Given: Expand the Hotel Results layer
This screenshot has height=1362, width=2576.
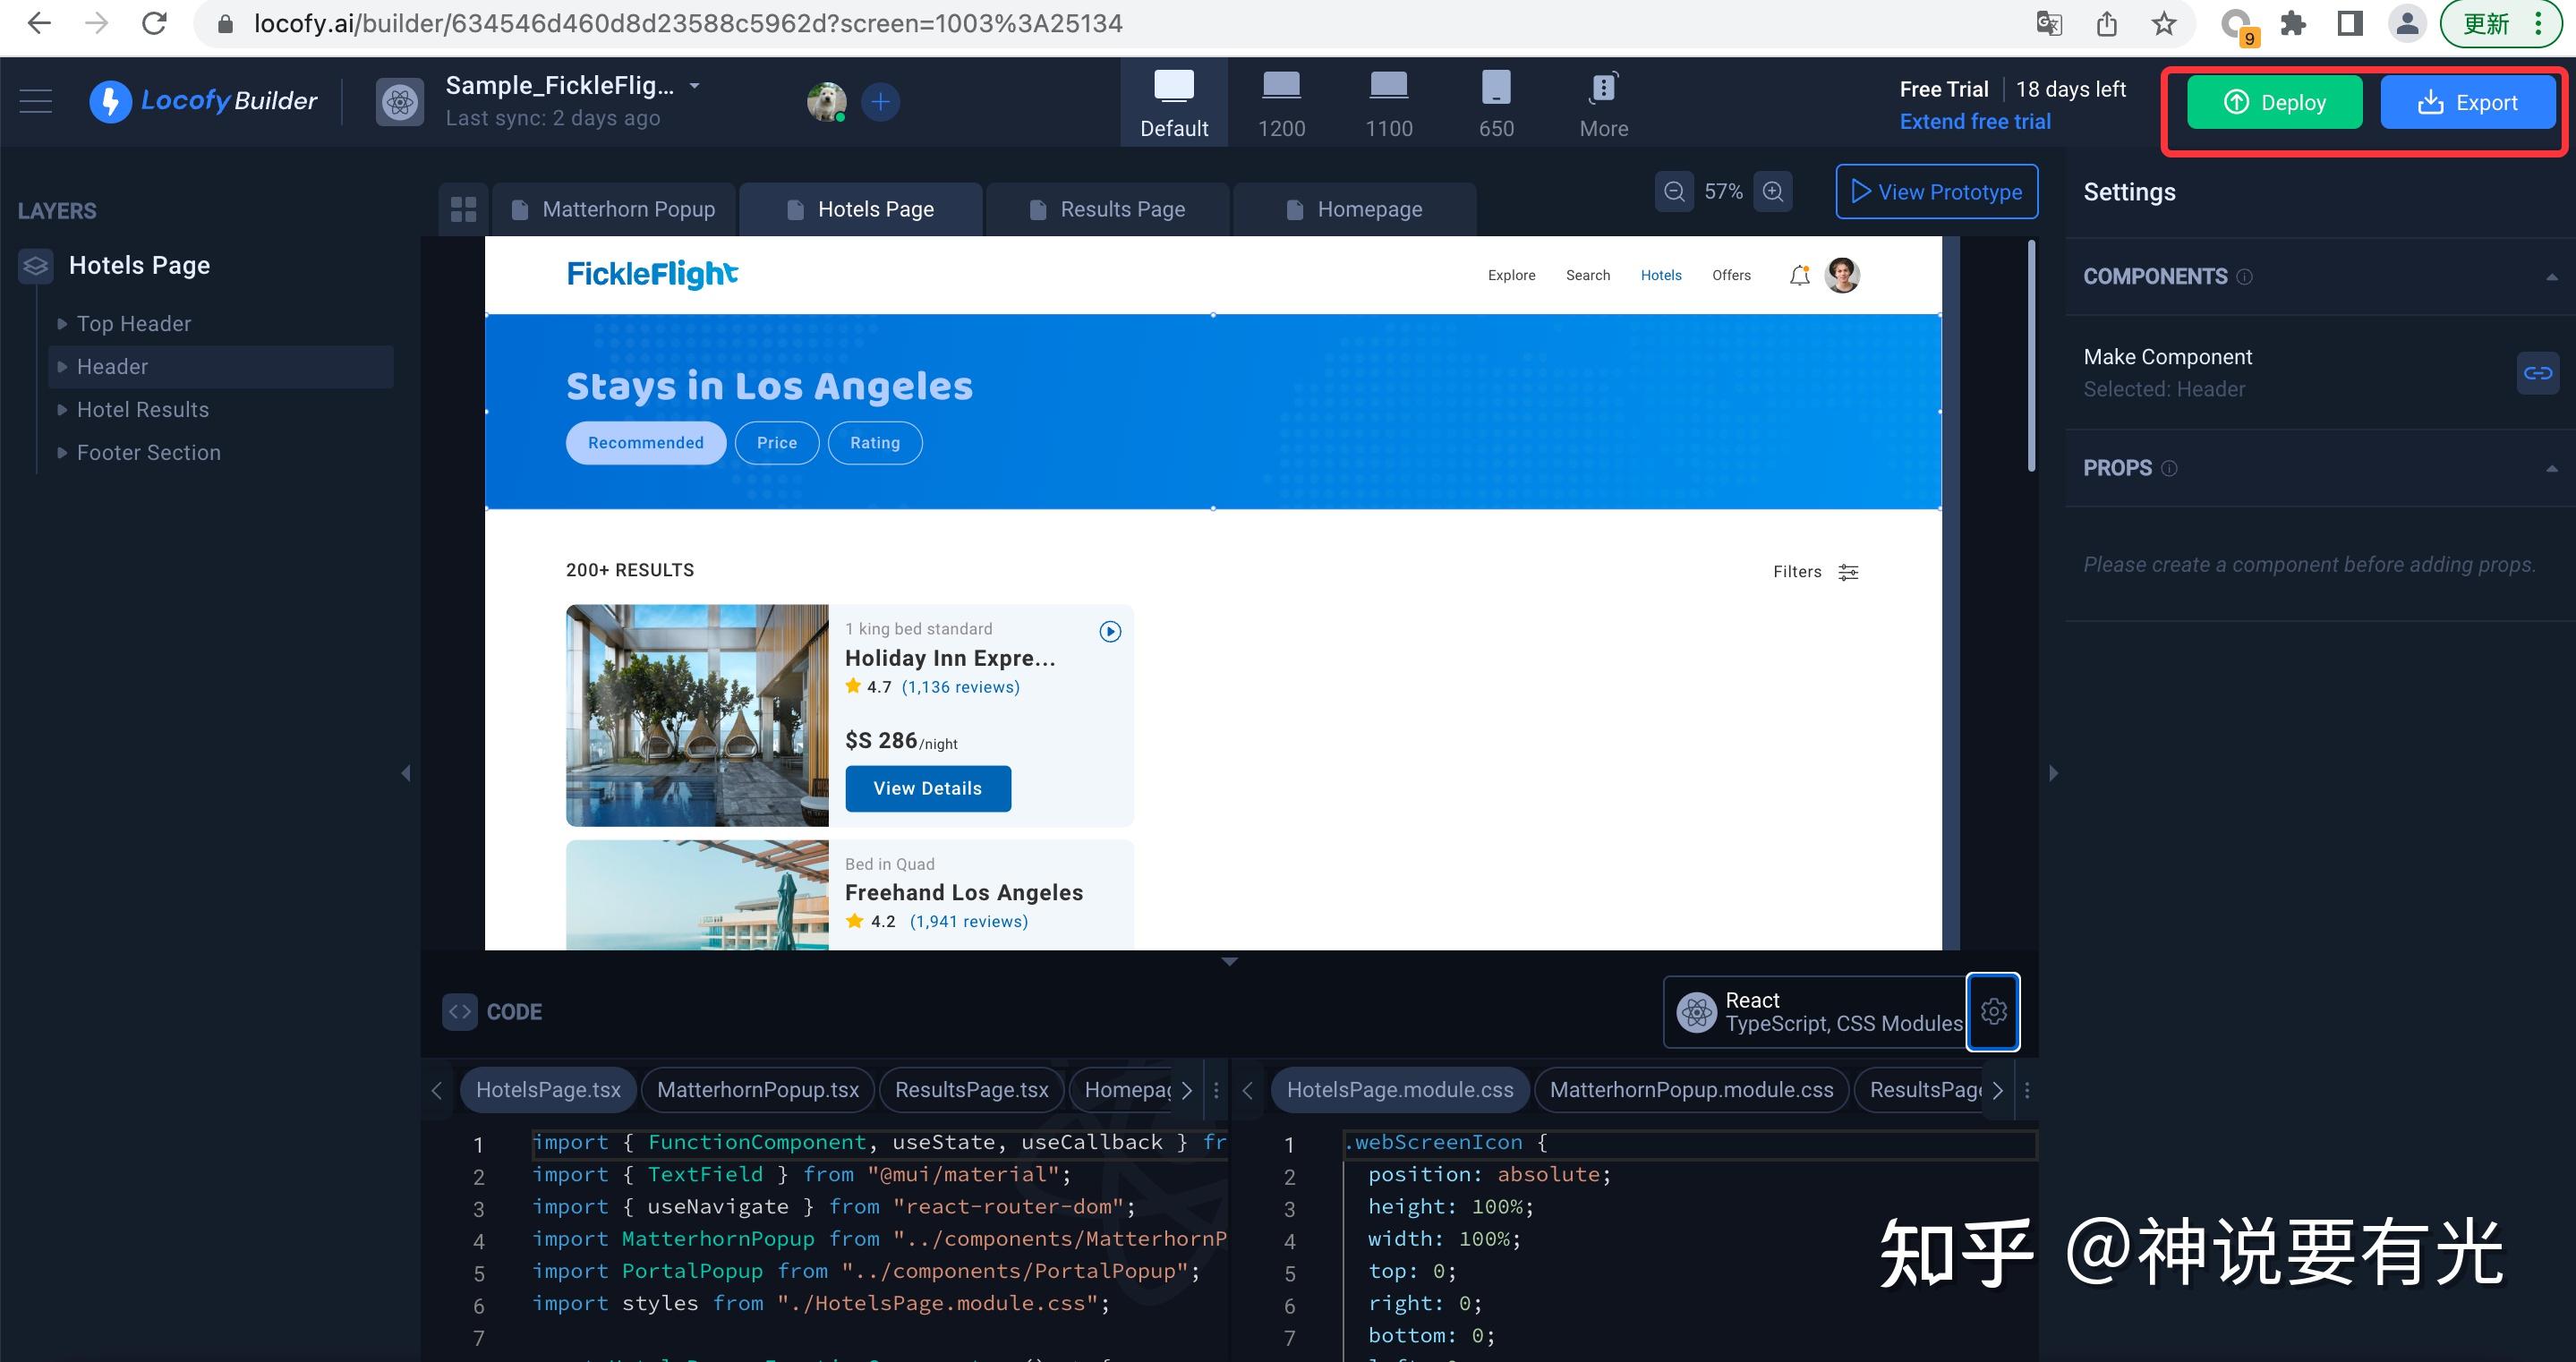Looking at the screenshot, I should coord(62,410).
